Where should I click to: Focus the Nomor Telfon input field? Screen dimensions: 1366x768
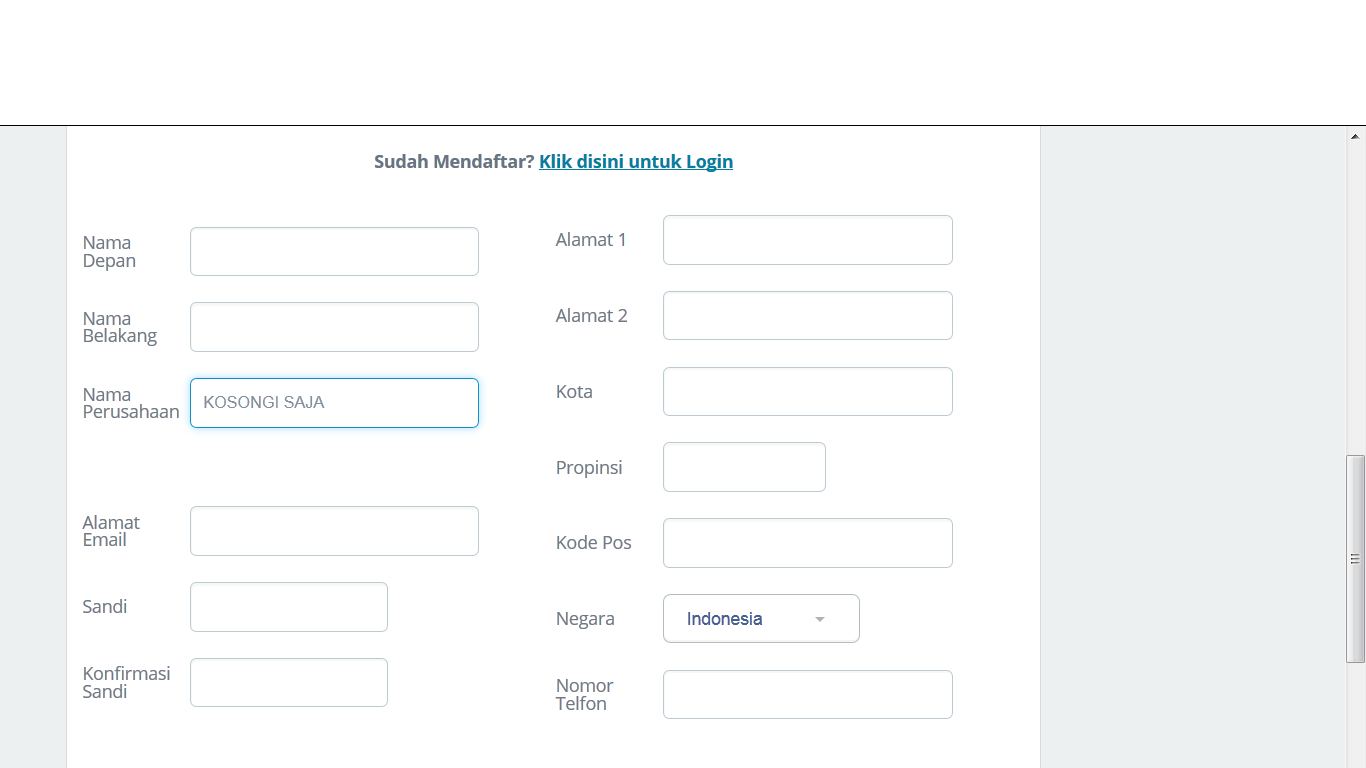tap(807, 695)
